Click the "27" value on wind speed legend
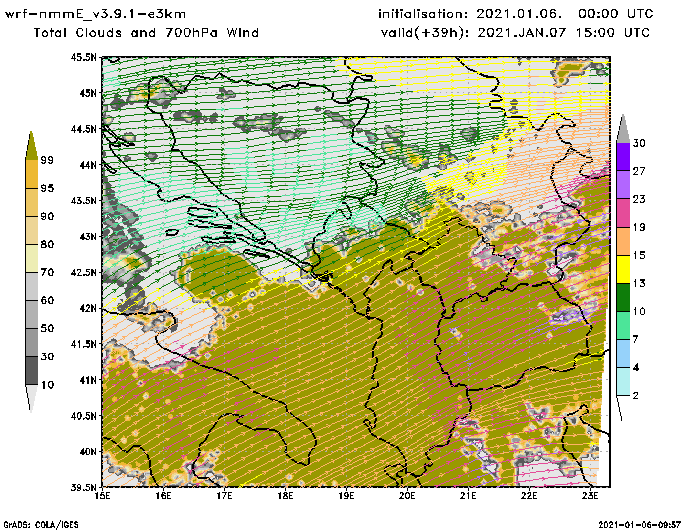 point(639,171)
